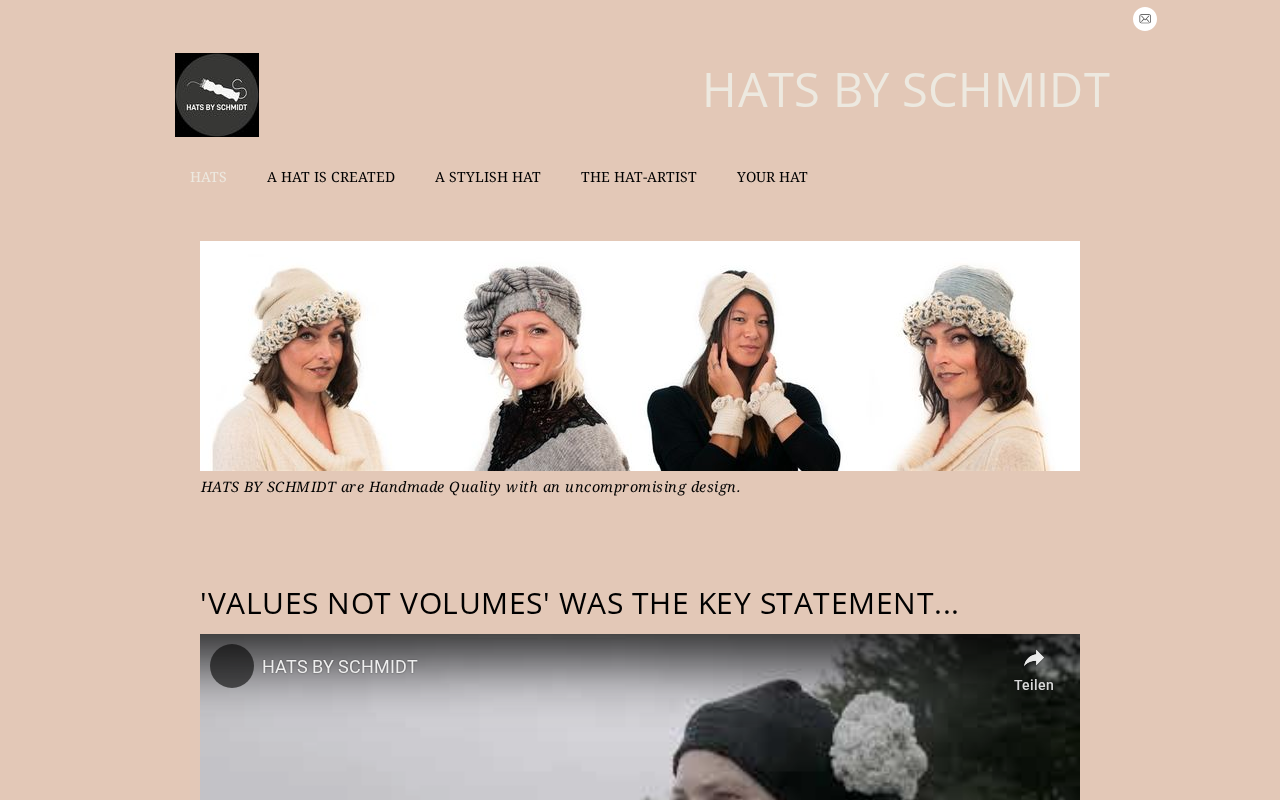The image size is (1280, 800).
Task: Open THE HAT-ARTIST page
Action: 639,177
